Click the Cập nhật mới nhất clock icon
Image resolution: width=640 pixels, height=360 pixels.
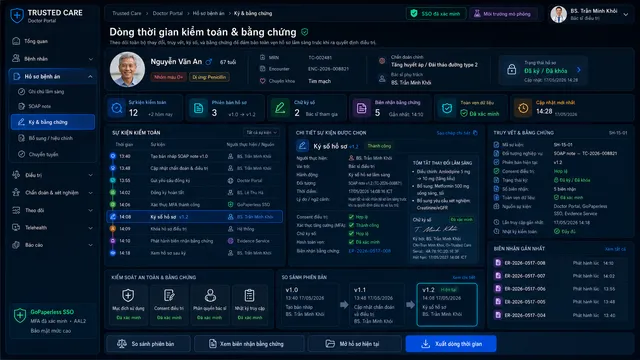(523, 108)
